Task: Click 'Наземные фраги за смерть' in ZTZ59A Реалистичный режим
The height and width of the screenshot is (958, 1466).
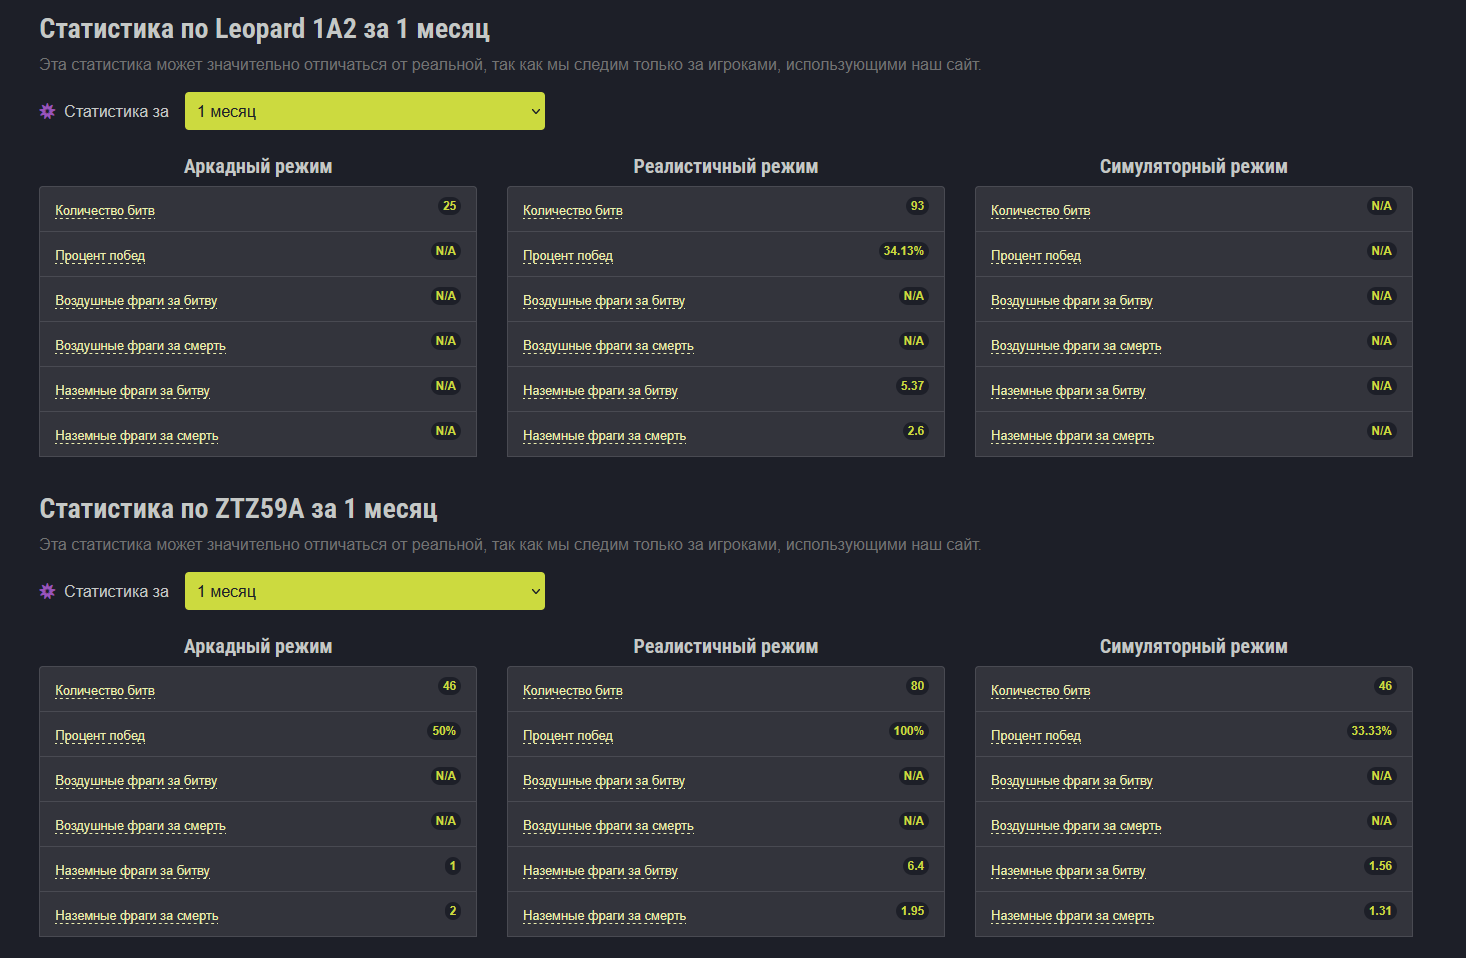Action: coord(605,915)
